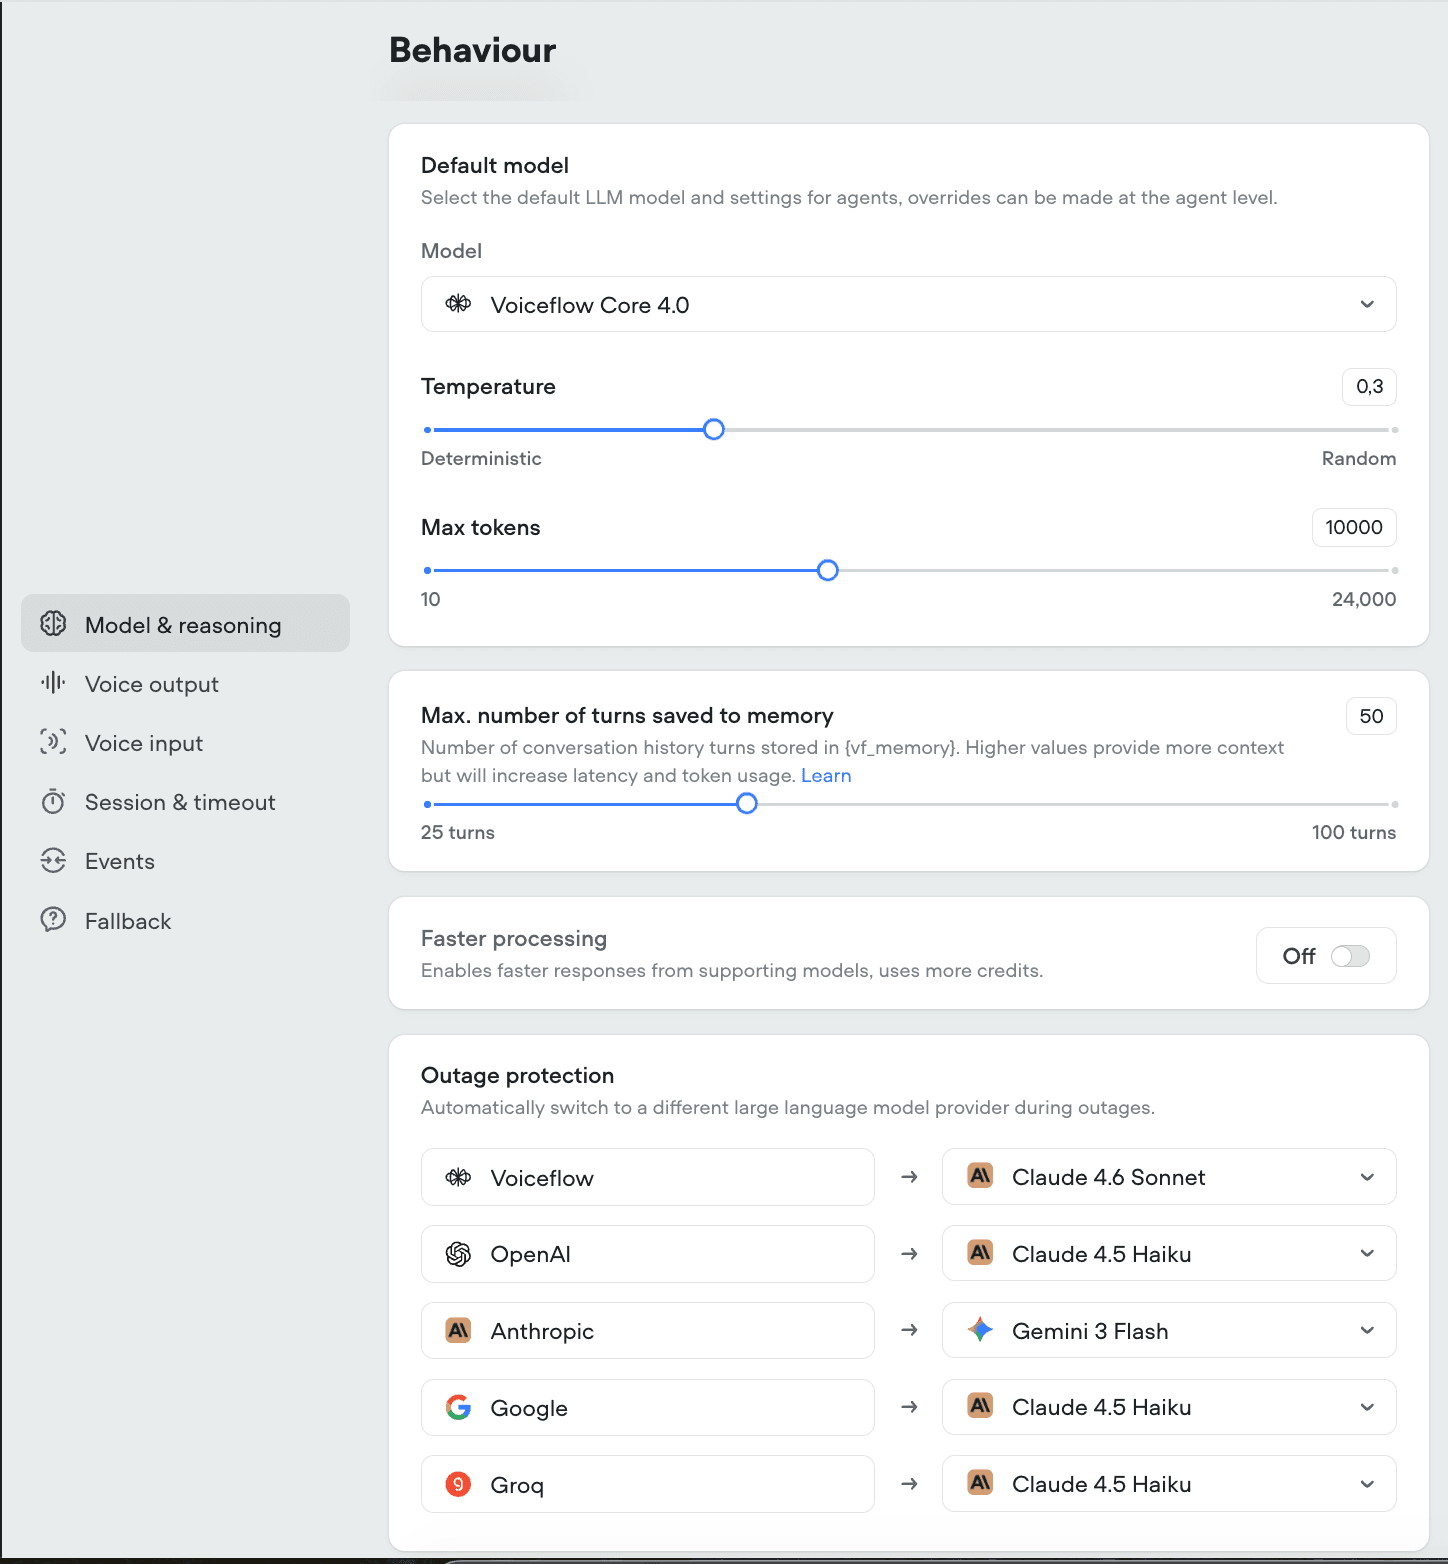Click the 100 turns label
This screenshot has width=1448, height=1564.
[1353, 832]
